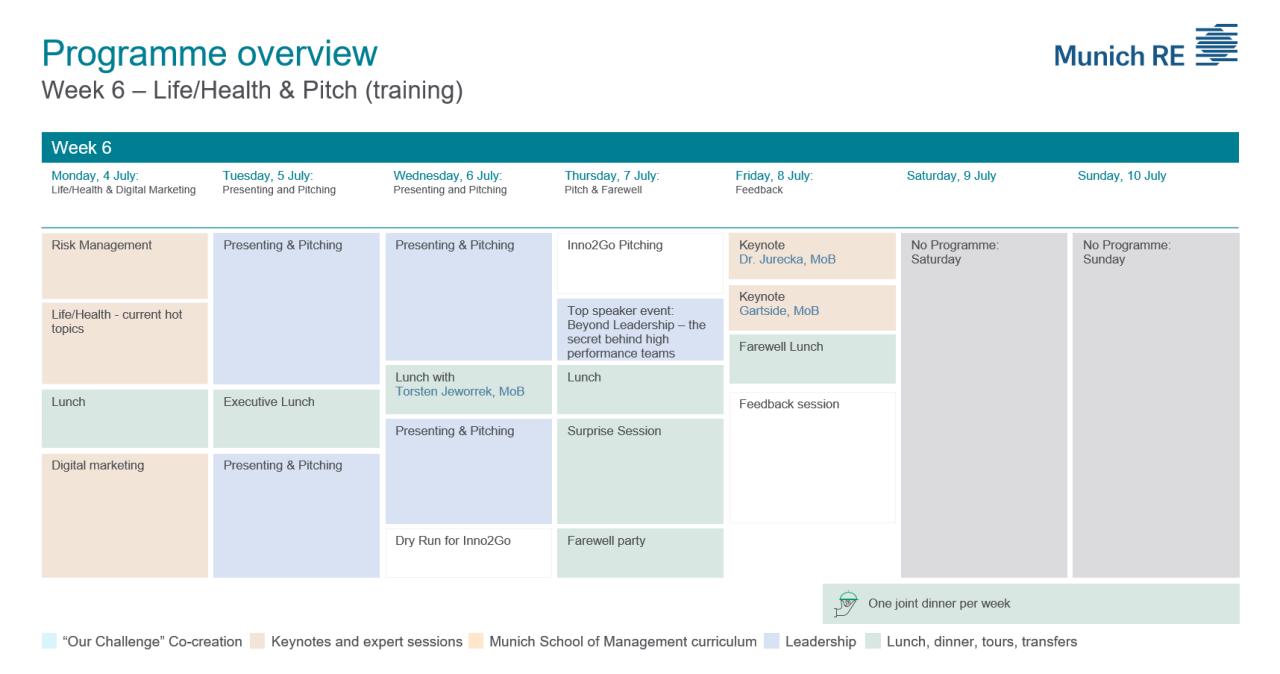
Task: Select the Dry Run for Inno2Go block
Action: [x=468, y=552]
